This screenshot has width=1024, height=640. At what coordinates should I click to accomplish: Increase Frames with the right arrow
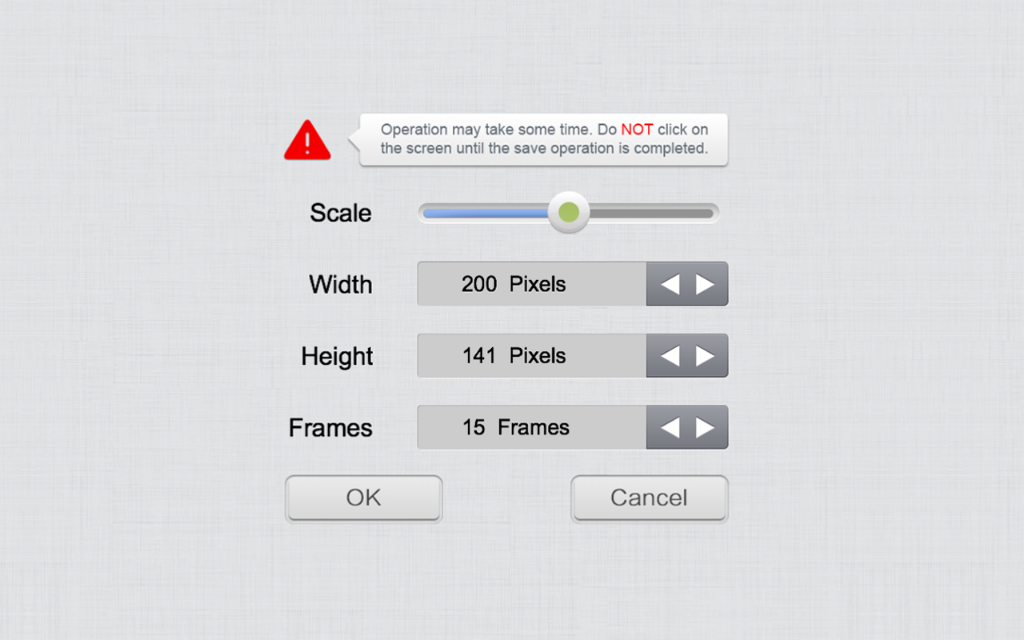705,428
